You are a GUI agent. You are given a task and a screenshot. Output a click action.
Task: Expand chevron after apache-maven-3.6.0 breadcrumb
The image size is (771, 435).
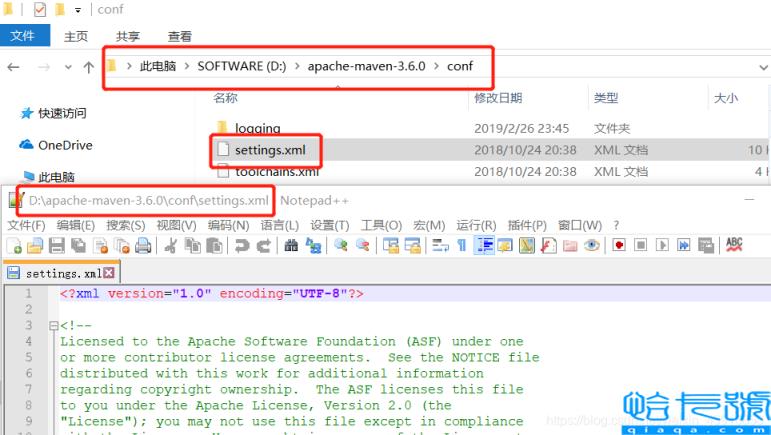[436, 66]
